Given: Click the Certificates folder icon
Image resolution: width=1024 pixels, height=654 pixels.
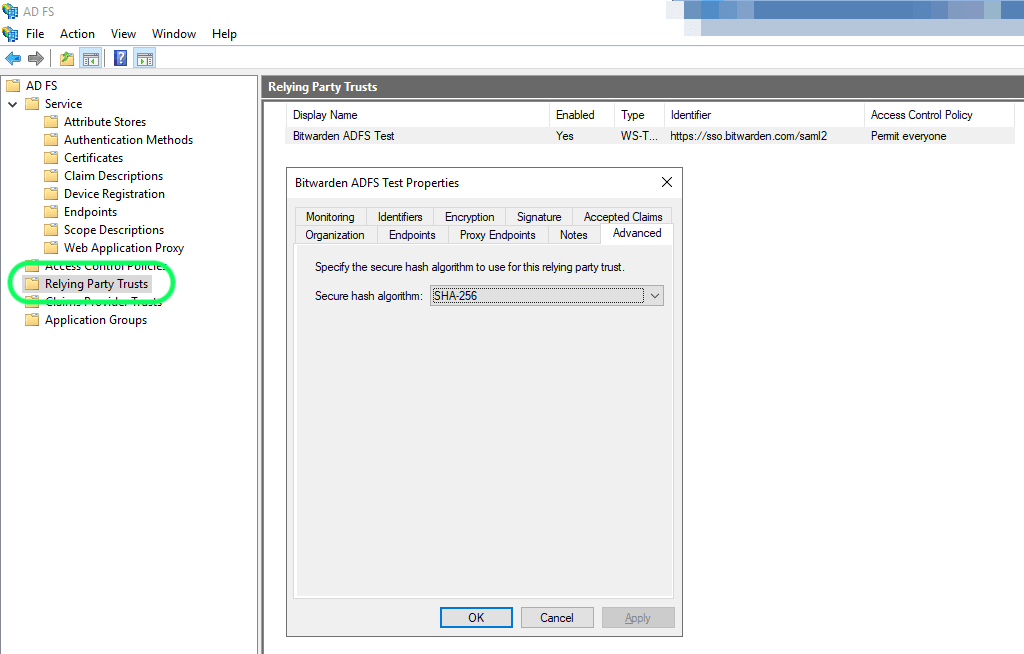Looking at the screenshot, I should click(x=51, y=157).
